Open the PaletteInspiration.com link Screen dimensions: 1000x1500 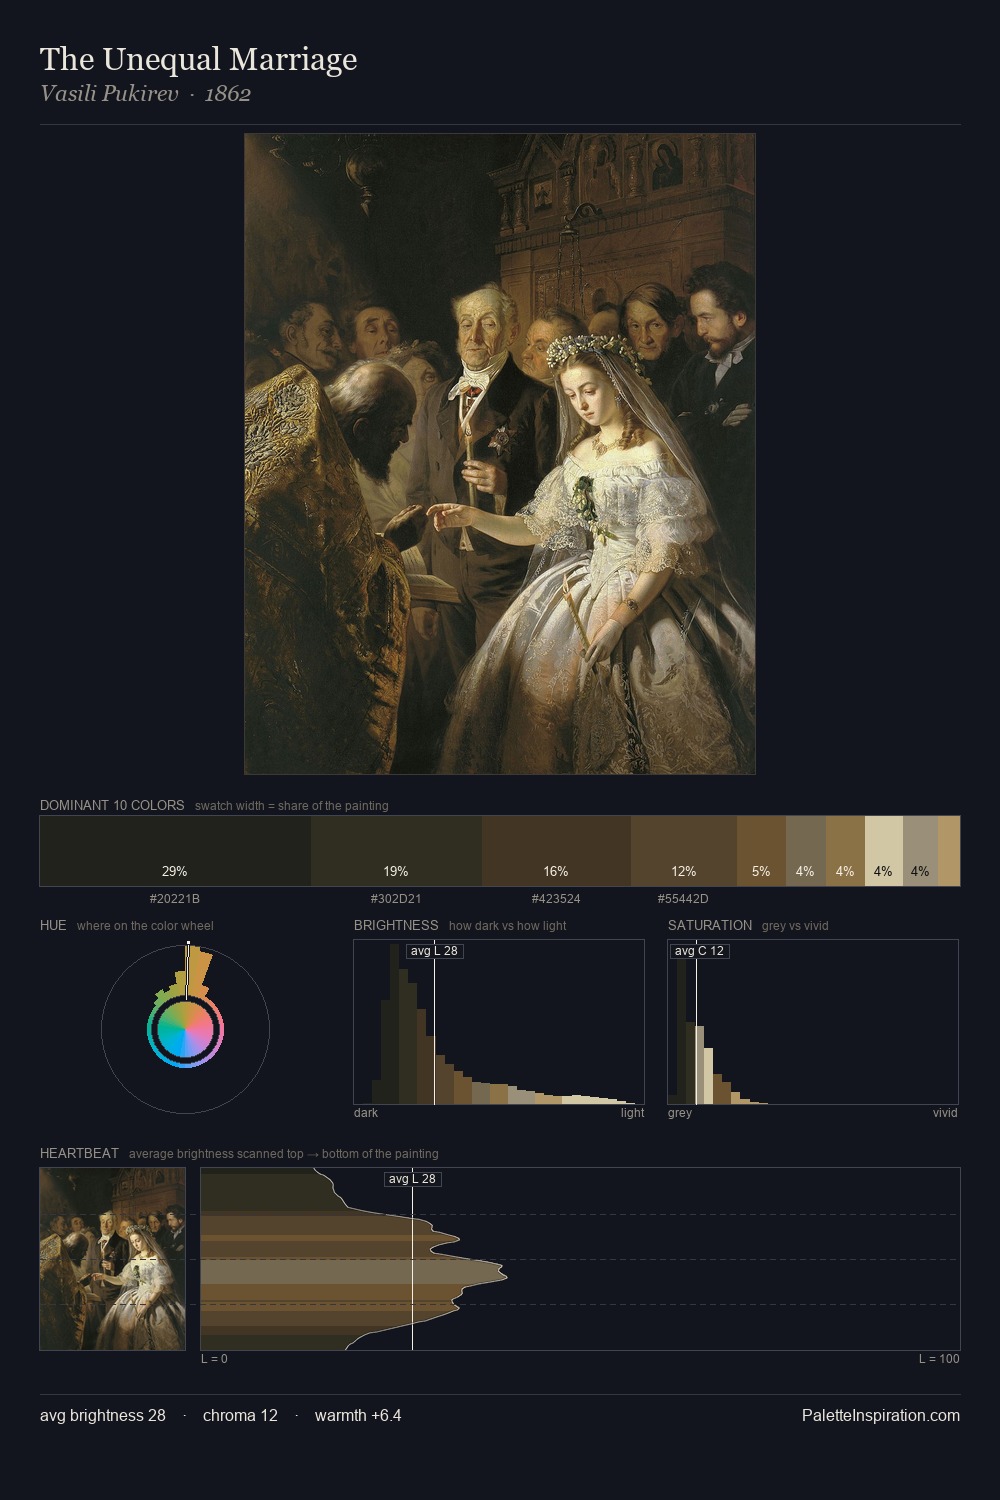tap(881, 1415)
